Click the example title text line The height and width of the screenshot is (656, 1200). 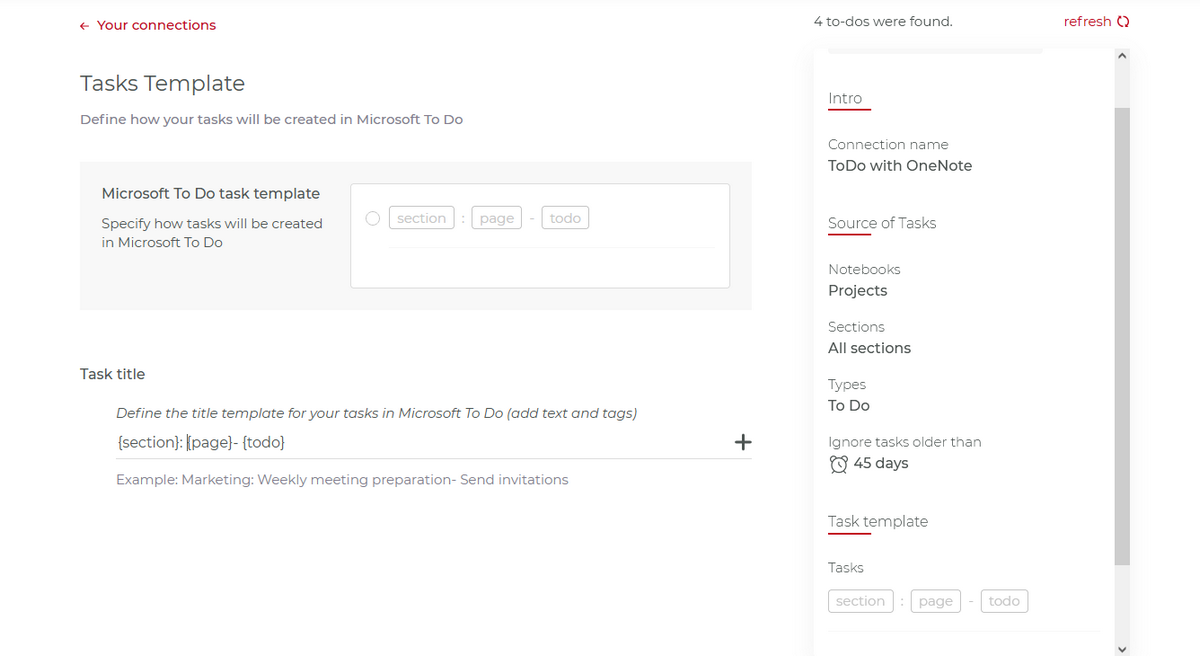(342, 480)
